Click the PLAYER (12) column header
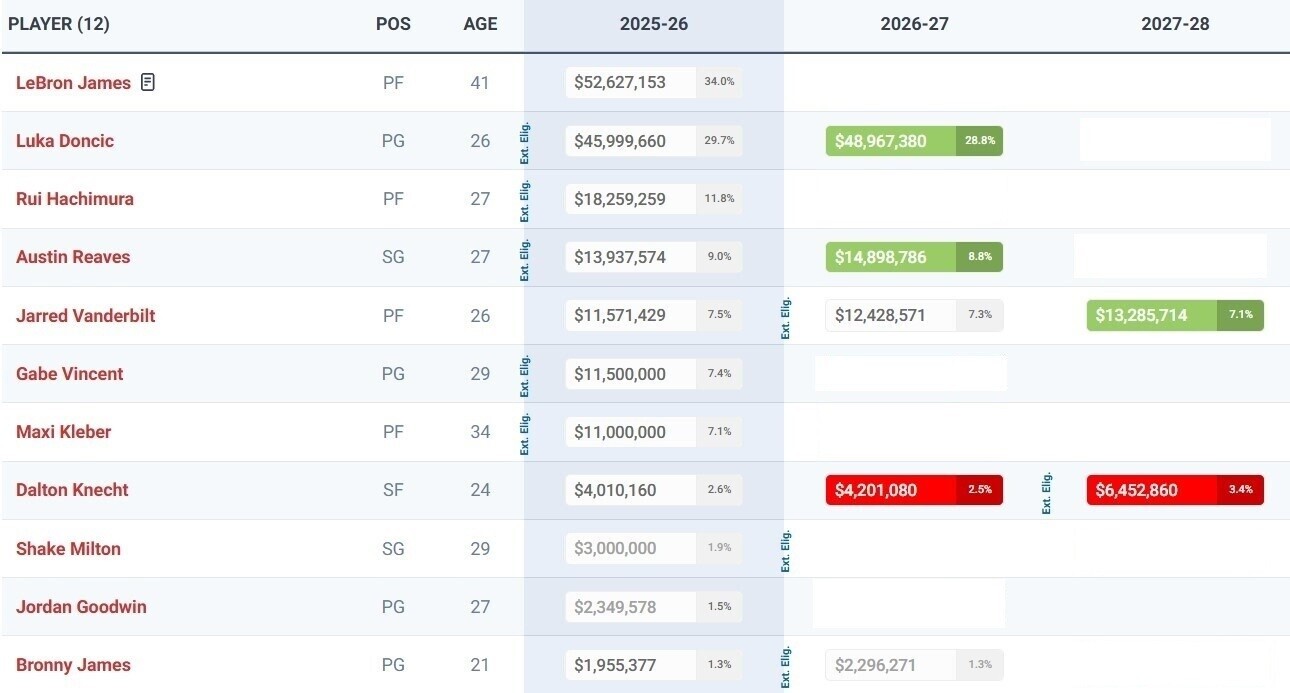Viewport: 1290px width, 693px height. point(58,24)
